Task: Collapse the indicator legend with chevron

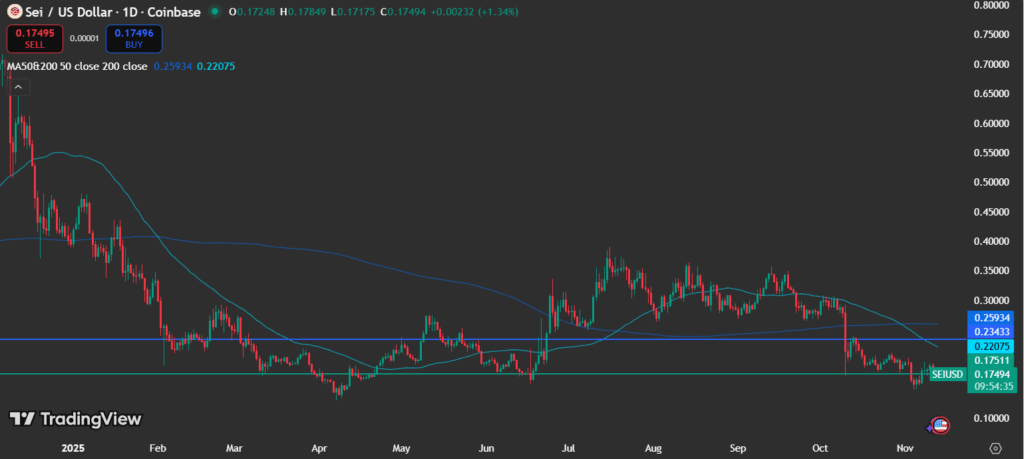Action: 17,87
